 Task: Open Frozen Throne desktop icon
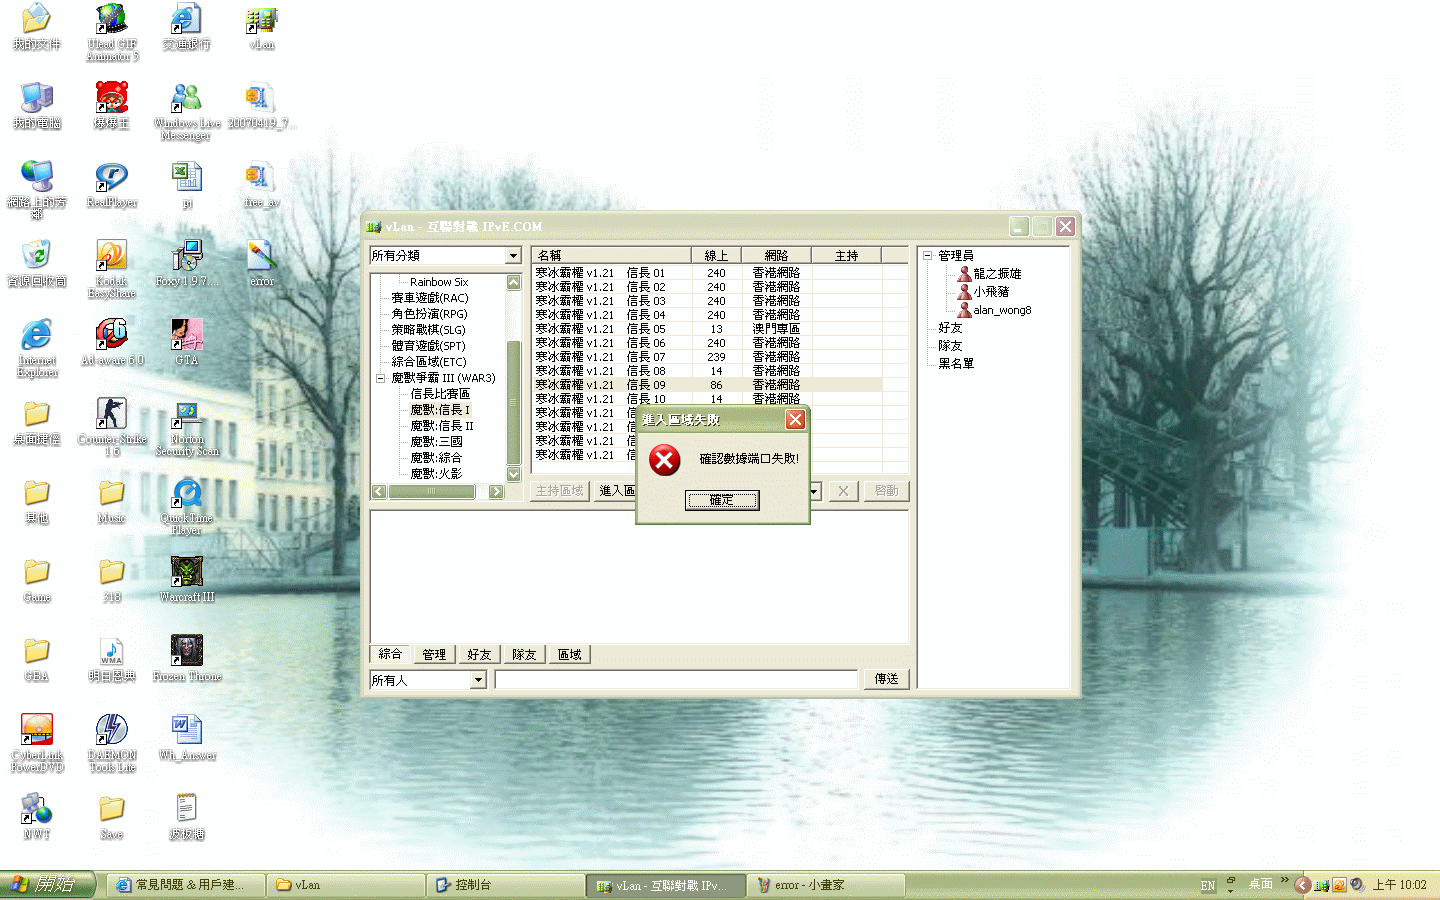[x=187, y=651]
